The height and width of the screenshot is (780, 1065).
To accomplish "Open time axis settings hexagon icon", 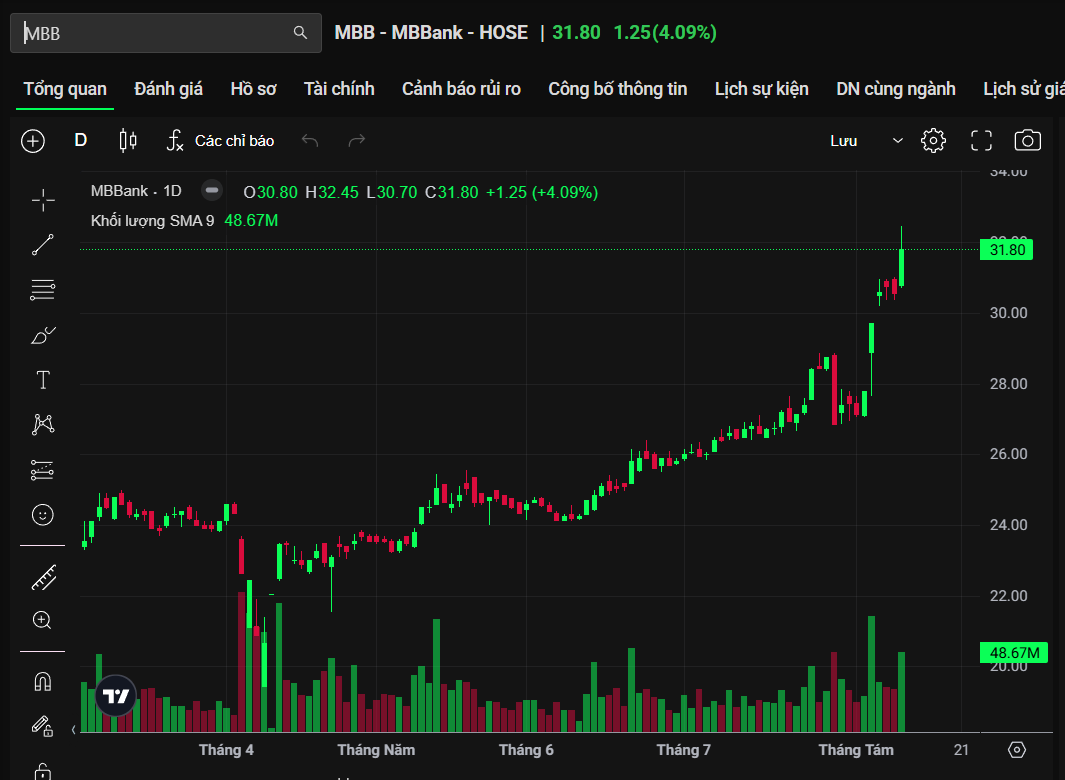I will click(1017, 750).
